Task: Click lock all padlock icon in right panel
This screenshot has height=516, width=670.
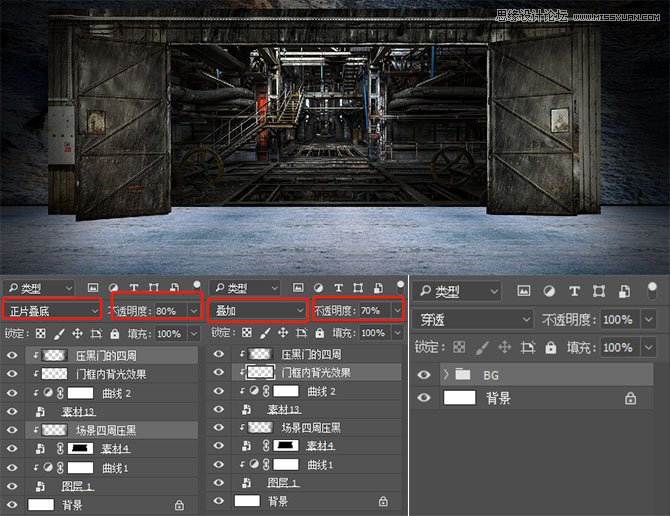Action: (548, 347)
